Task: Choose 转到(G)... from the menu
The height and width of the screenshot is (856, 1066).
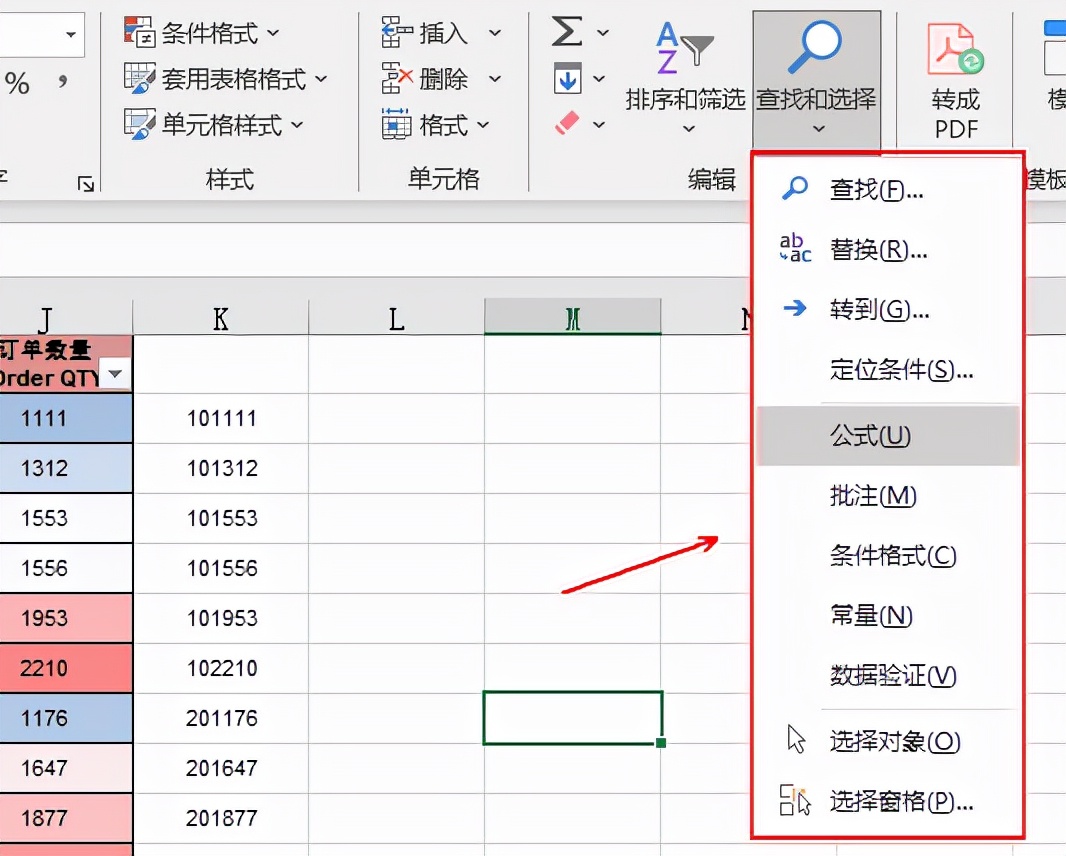Action: (x=888, y=309)
